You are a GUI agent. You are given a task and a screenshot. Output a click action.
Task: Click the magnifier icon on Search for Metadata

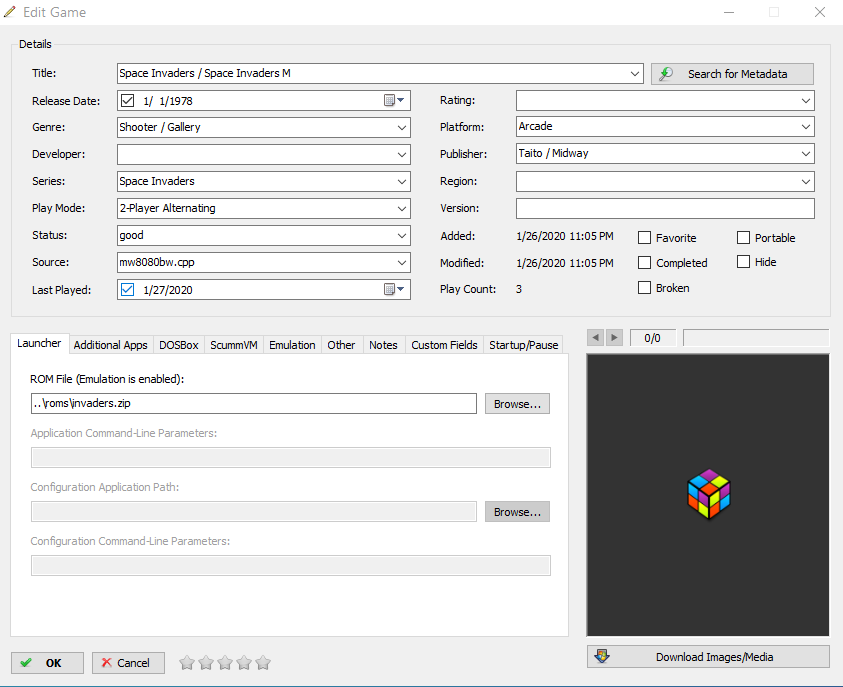click(666, 74)
